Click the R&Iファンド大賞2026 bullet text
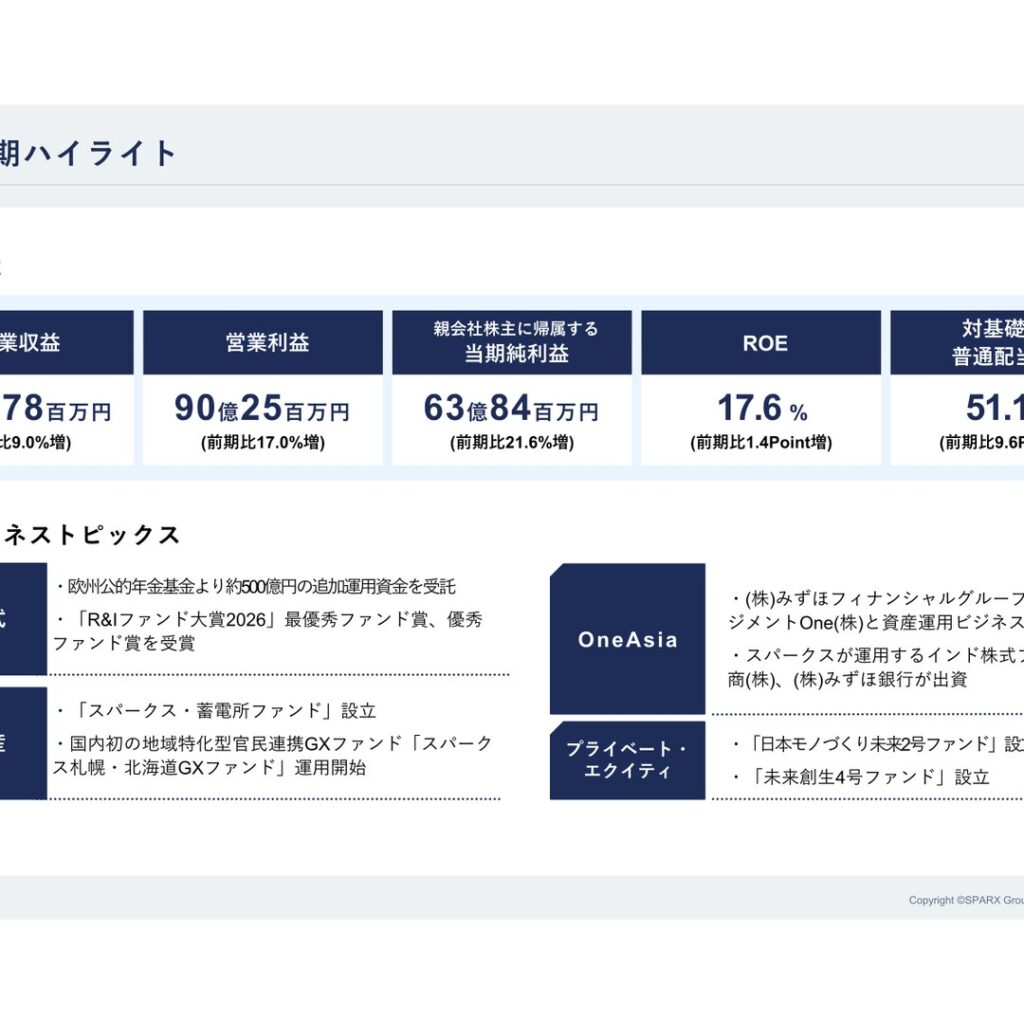The height and width of the screenshot is (1024, 1024). (x=268, y=631)
